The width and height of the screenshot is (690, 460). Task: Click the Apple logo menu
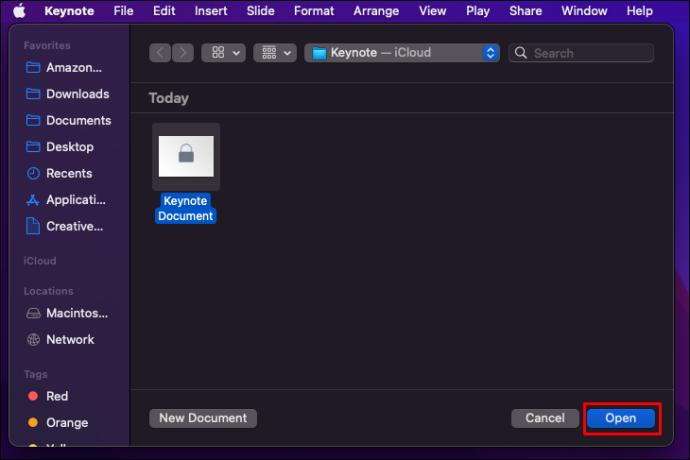(x=19, y=11)
